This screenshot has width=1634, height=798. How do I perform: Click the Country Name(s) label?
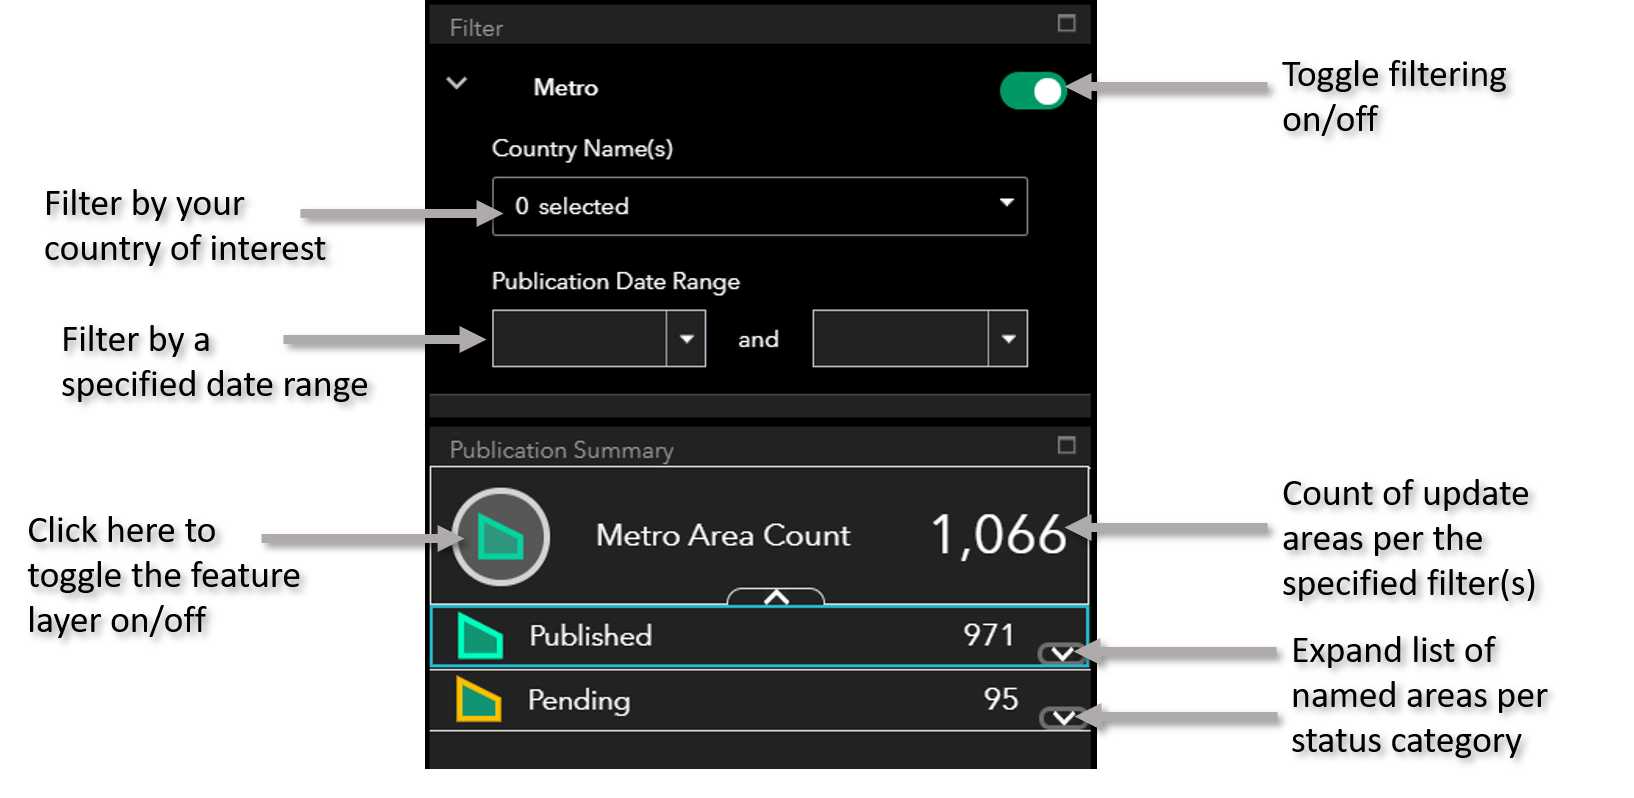pos(582,149)
